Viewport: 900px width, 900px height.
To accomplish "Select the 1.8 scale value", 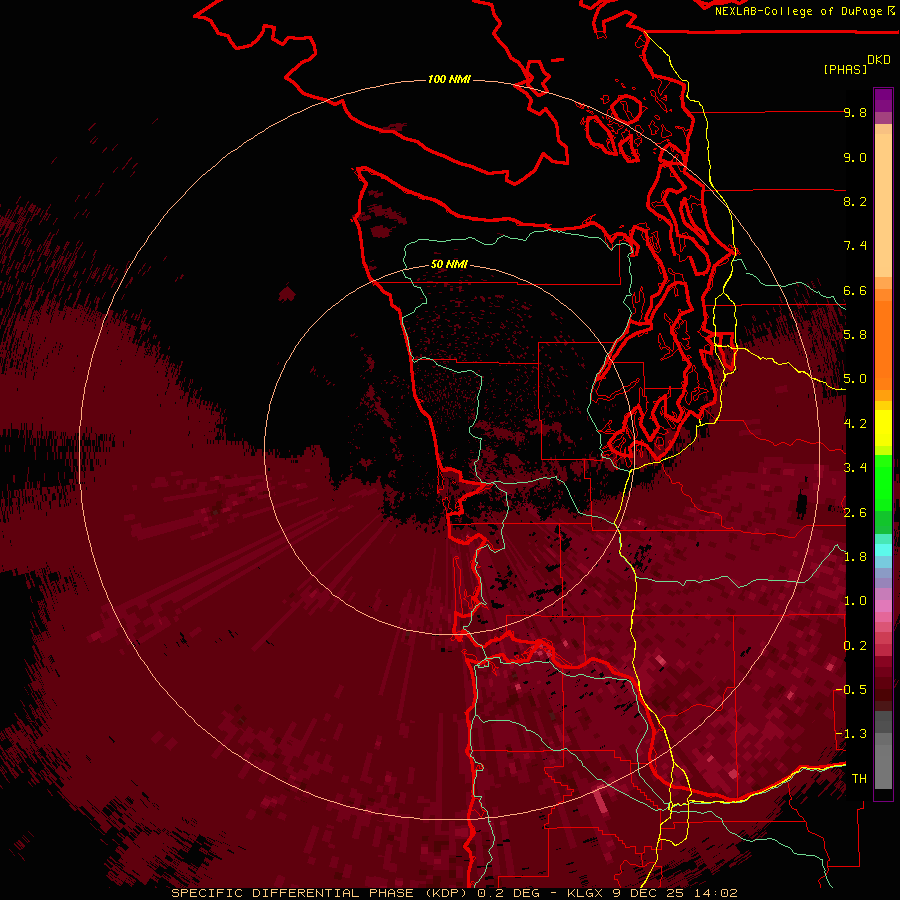I will pos(855,557).
